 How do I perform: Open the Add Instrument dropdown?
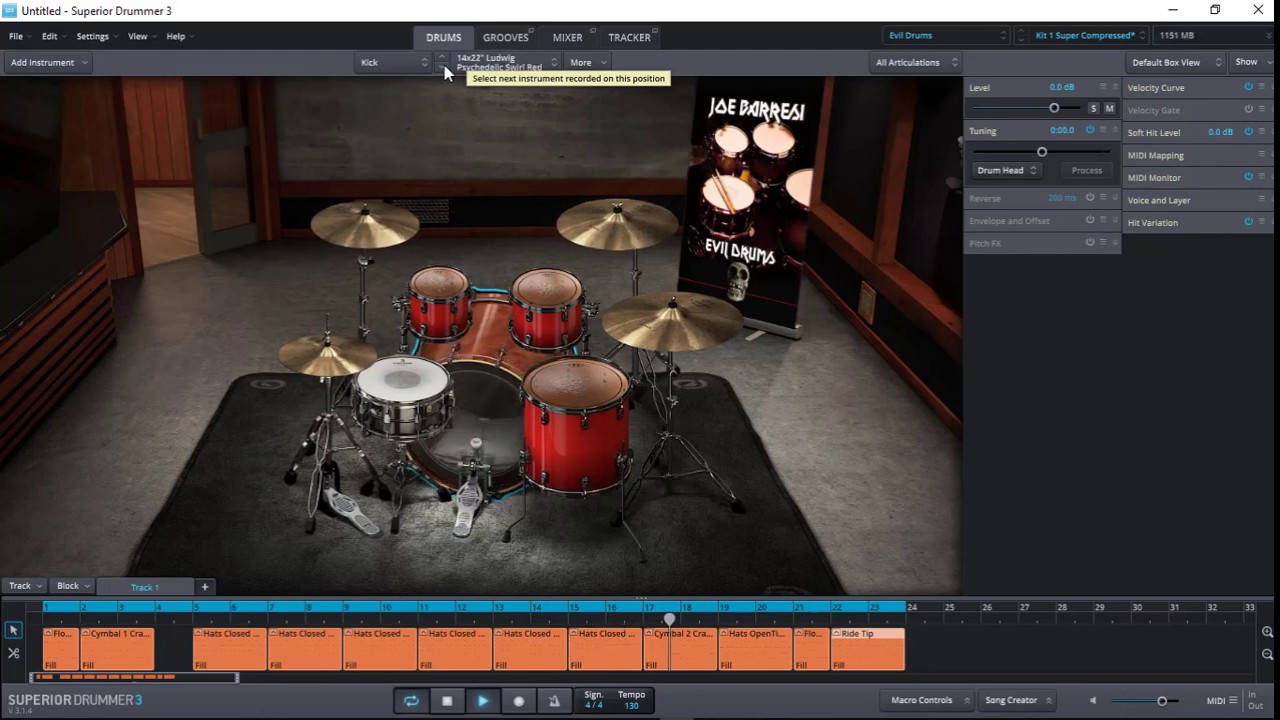coord(48,62)
